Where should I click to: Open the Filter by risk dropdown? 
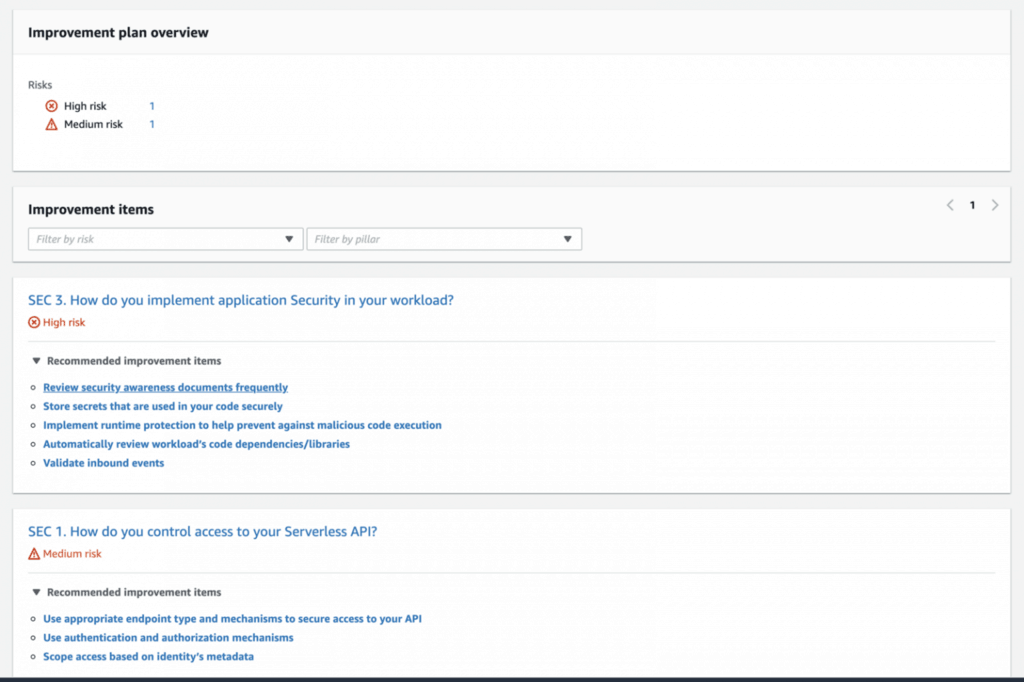165,239
